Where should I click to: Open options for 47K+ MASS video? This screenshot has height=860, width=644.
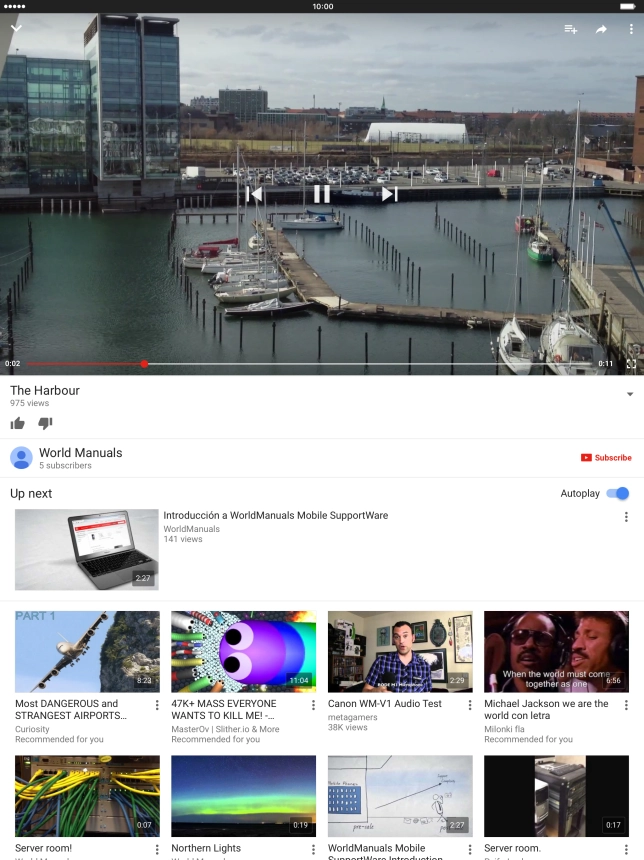coord(313,705)
